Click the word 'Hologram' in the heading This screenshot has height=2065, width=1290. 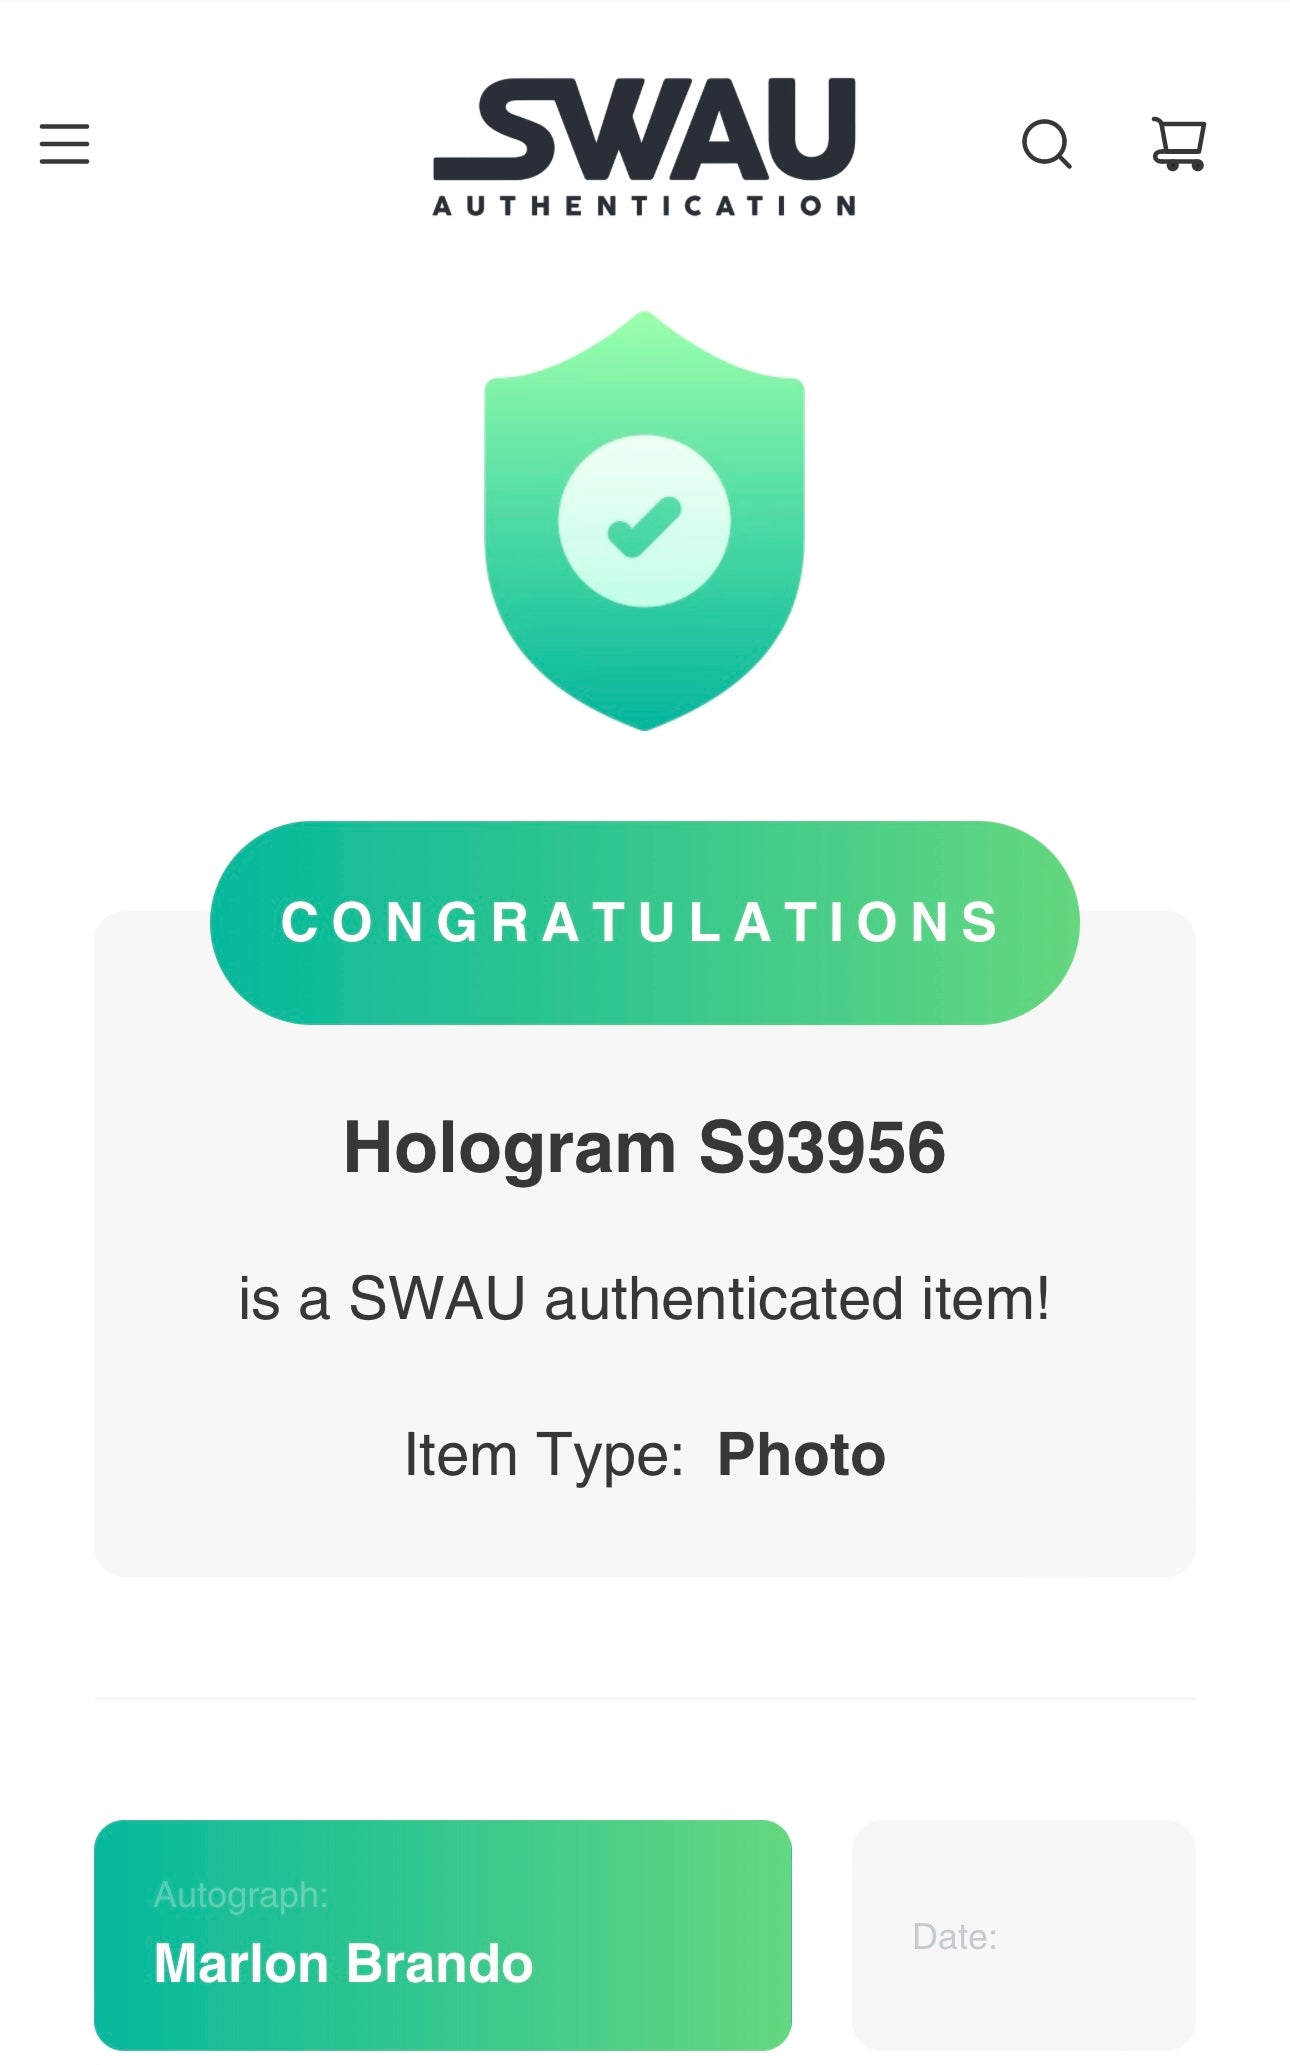point(510,1148)
